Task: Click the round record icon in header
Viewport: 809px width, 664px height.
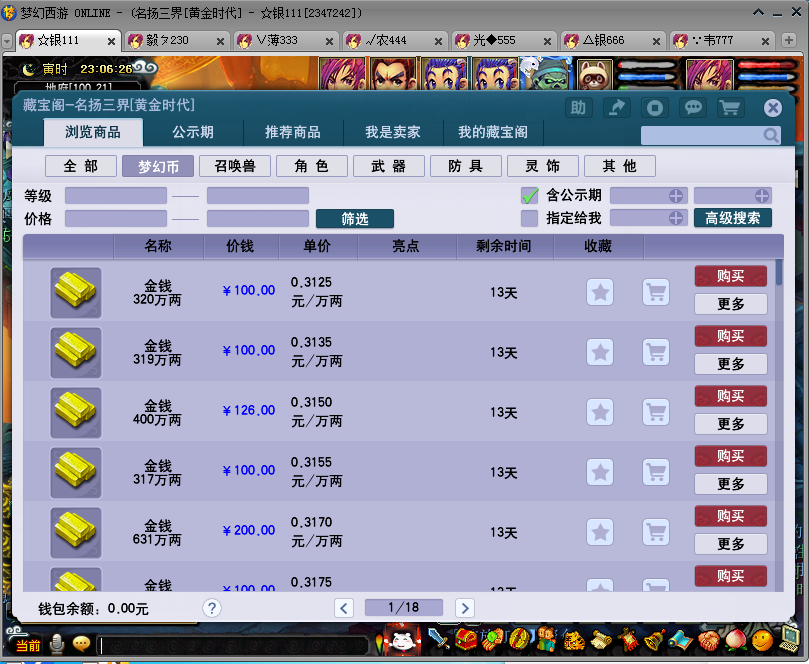Action: pos(655,108)
